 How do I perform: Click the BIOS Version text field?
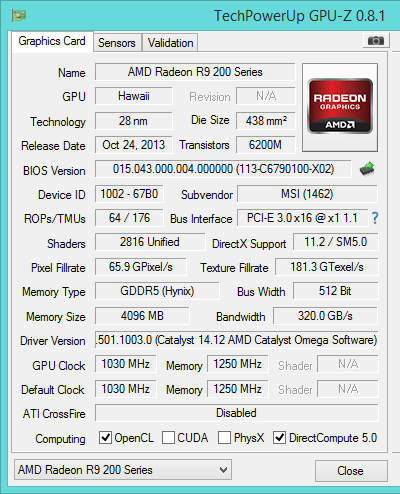[x=223, y=169]
